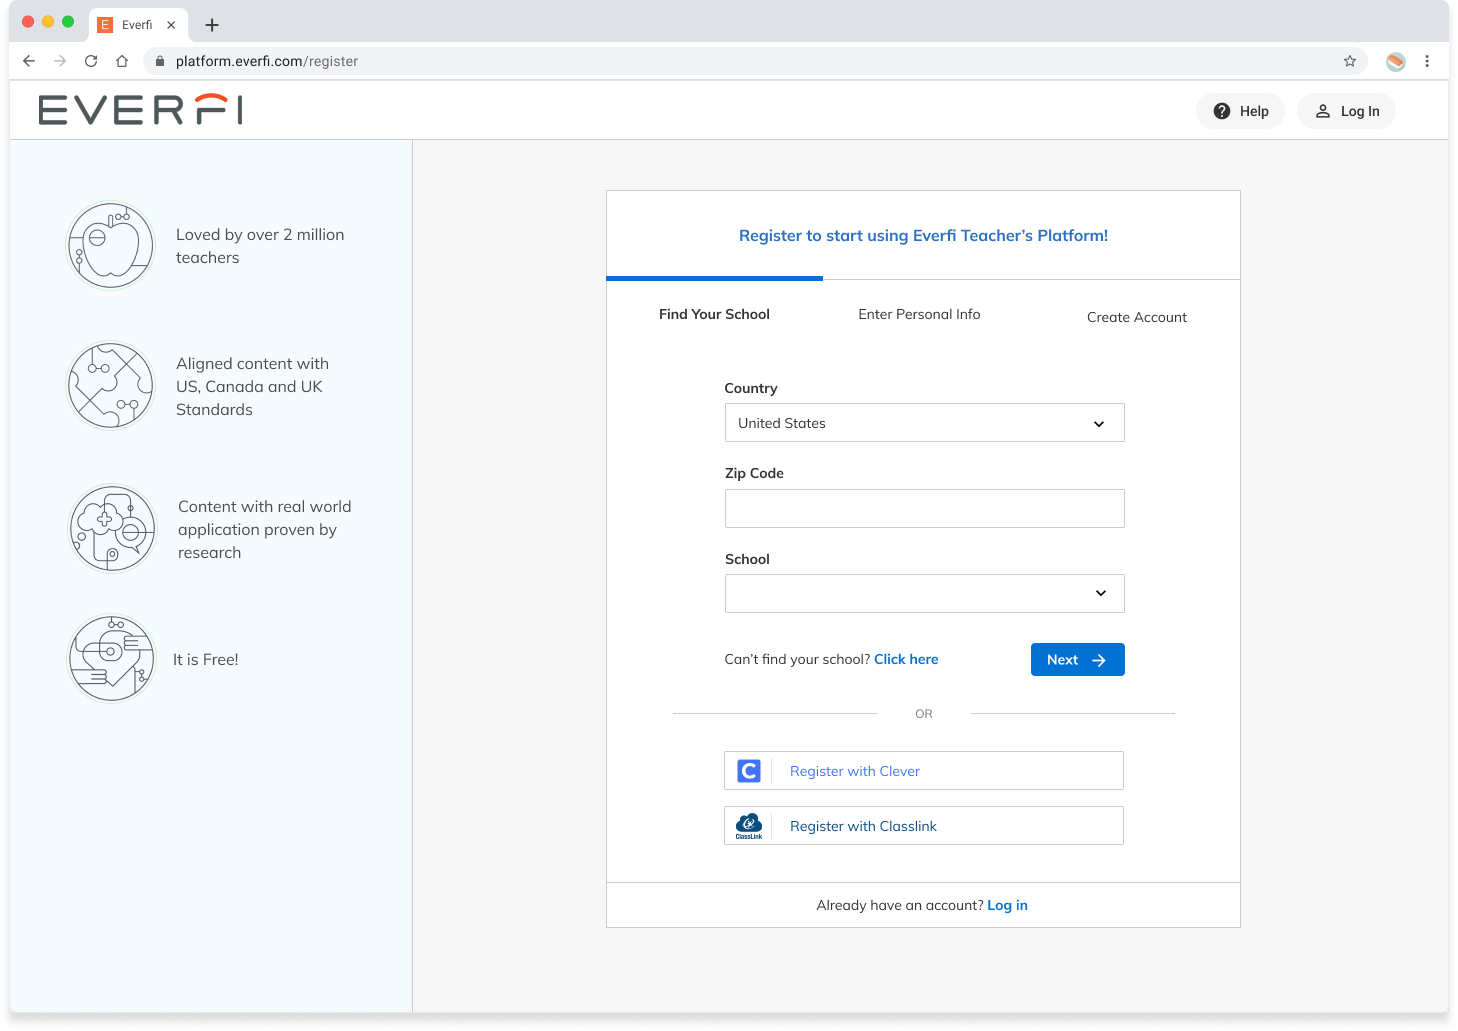Click 'Register to start using Everfi' heading
The image size is (1458, 1031).
[x=923, y=236]
